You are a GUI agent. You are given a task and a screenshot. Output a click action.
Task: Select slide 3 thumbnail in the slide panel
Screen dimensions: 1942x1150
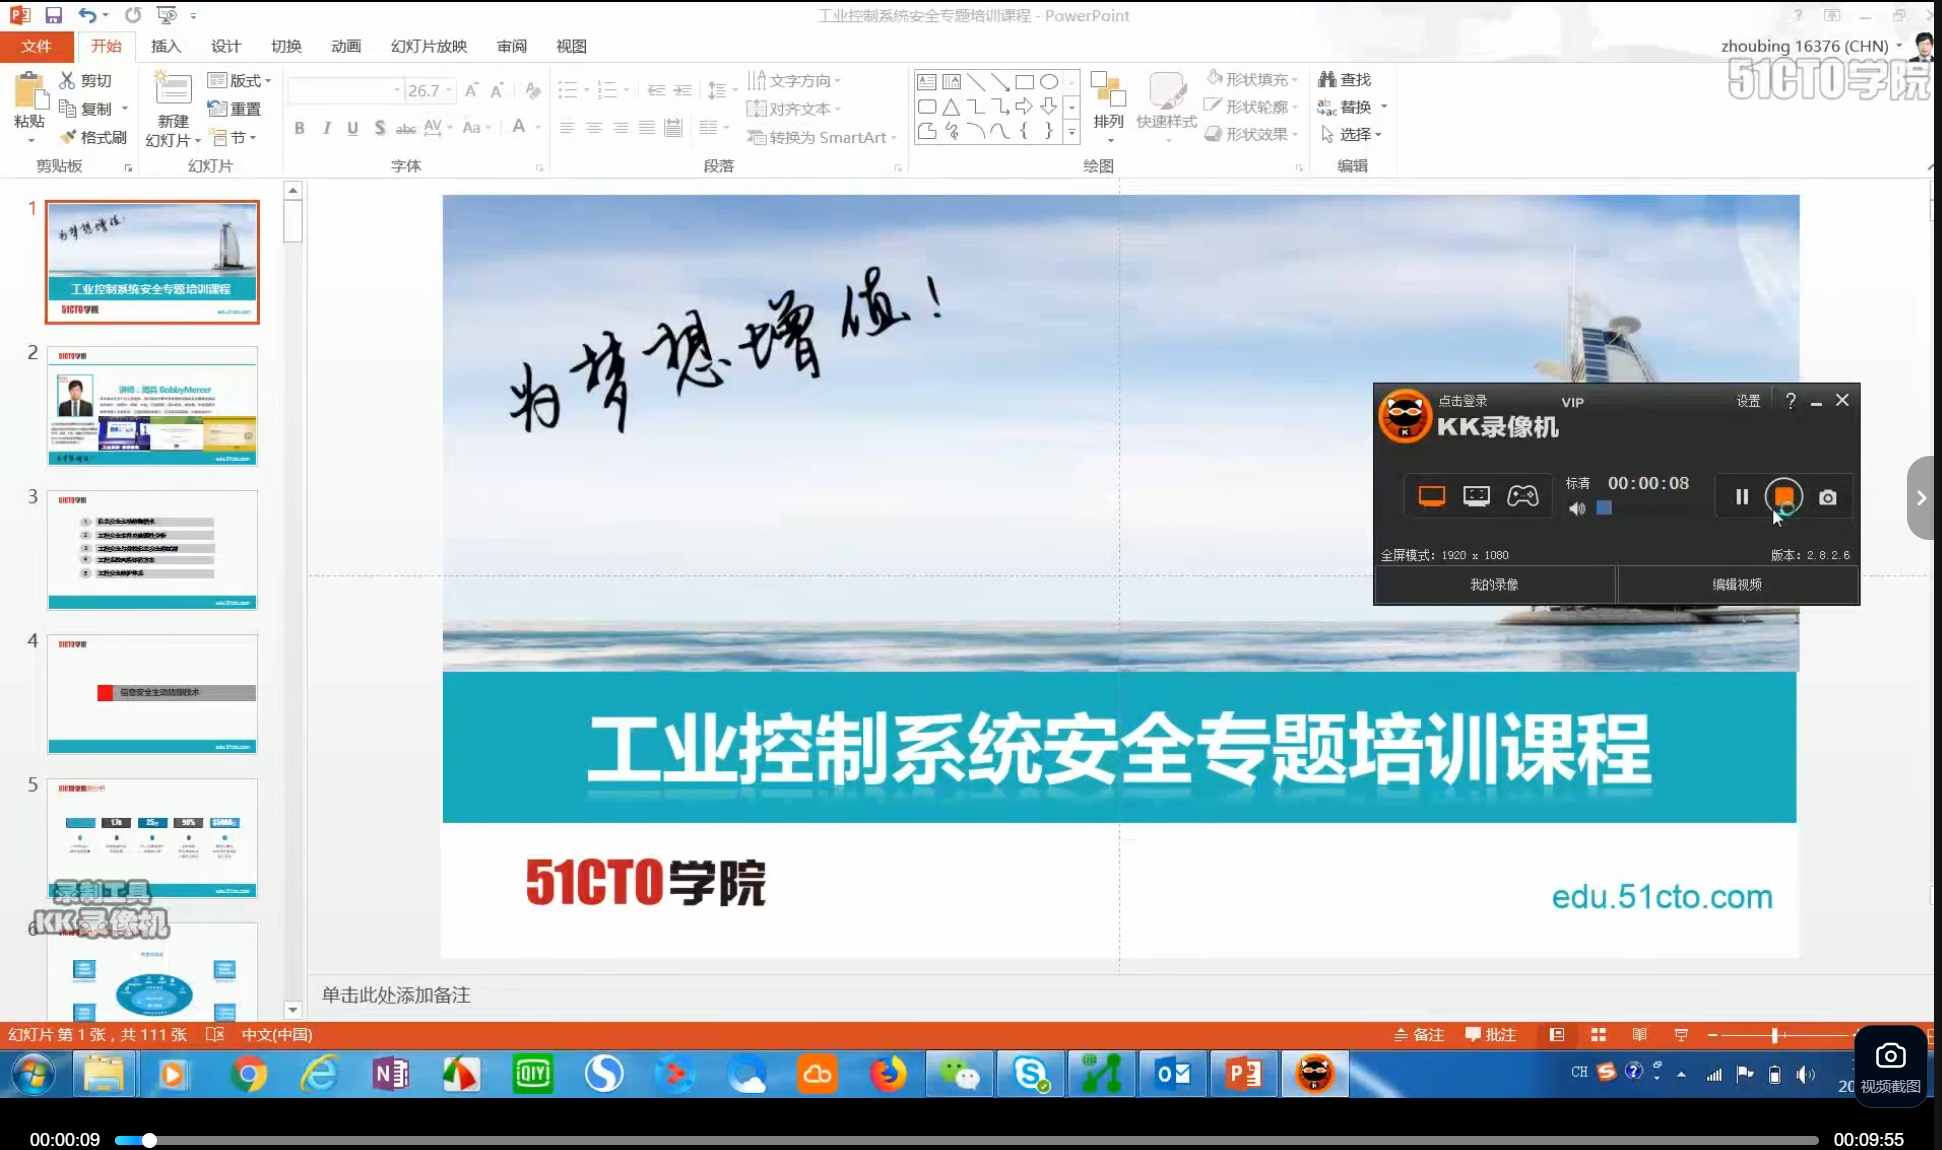click(151, 549)
